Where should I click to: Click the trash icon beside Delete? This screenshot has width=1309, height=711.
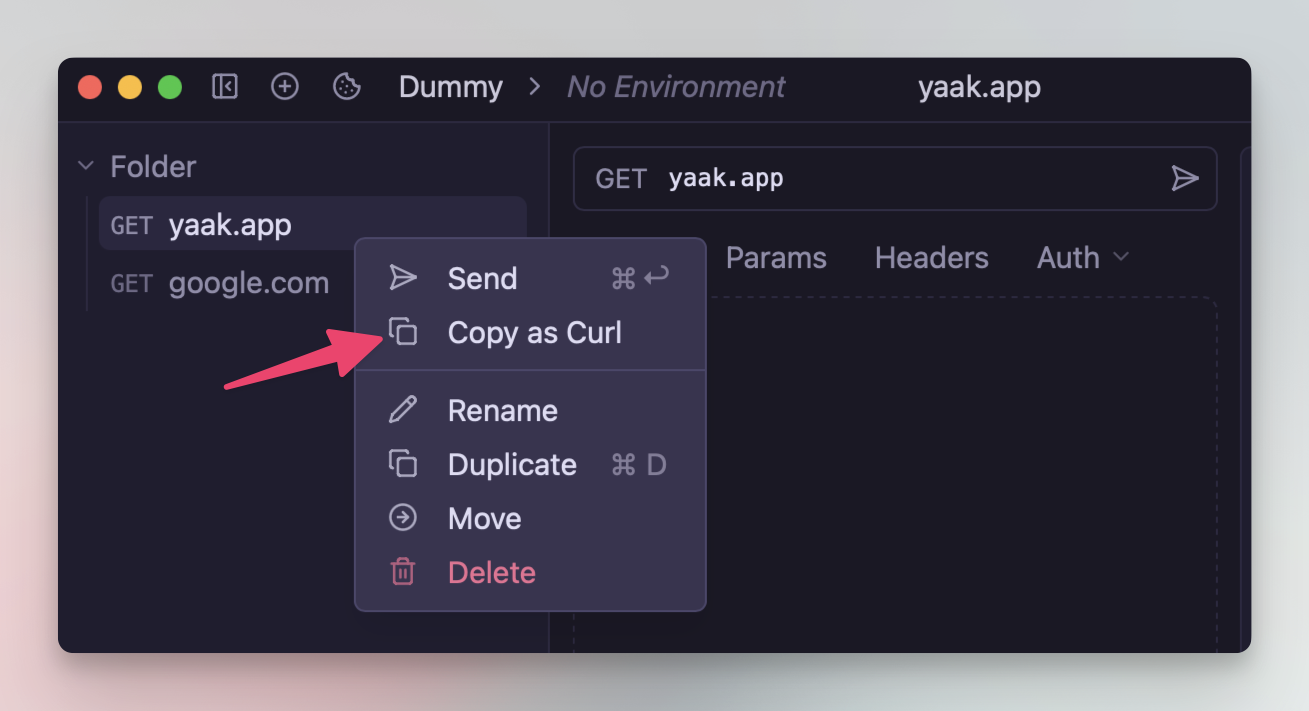tap(402, 572)
